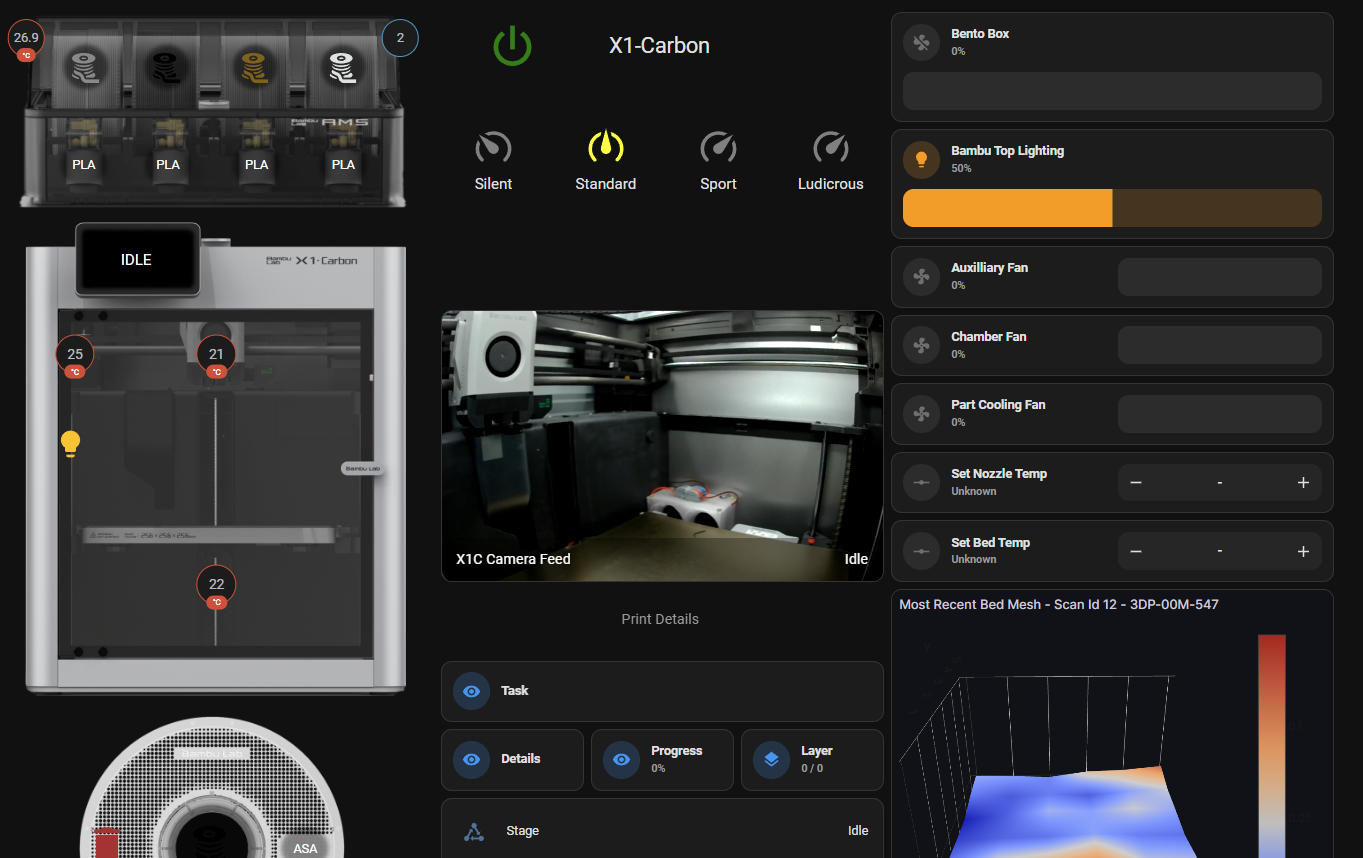Screen dimensions: 1363x858
Task: Click the AMS 26.9 °C temperature badge
Action: [x=26, y=39]
